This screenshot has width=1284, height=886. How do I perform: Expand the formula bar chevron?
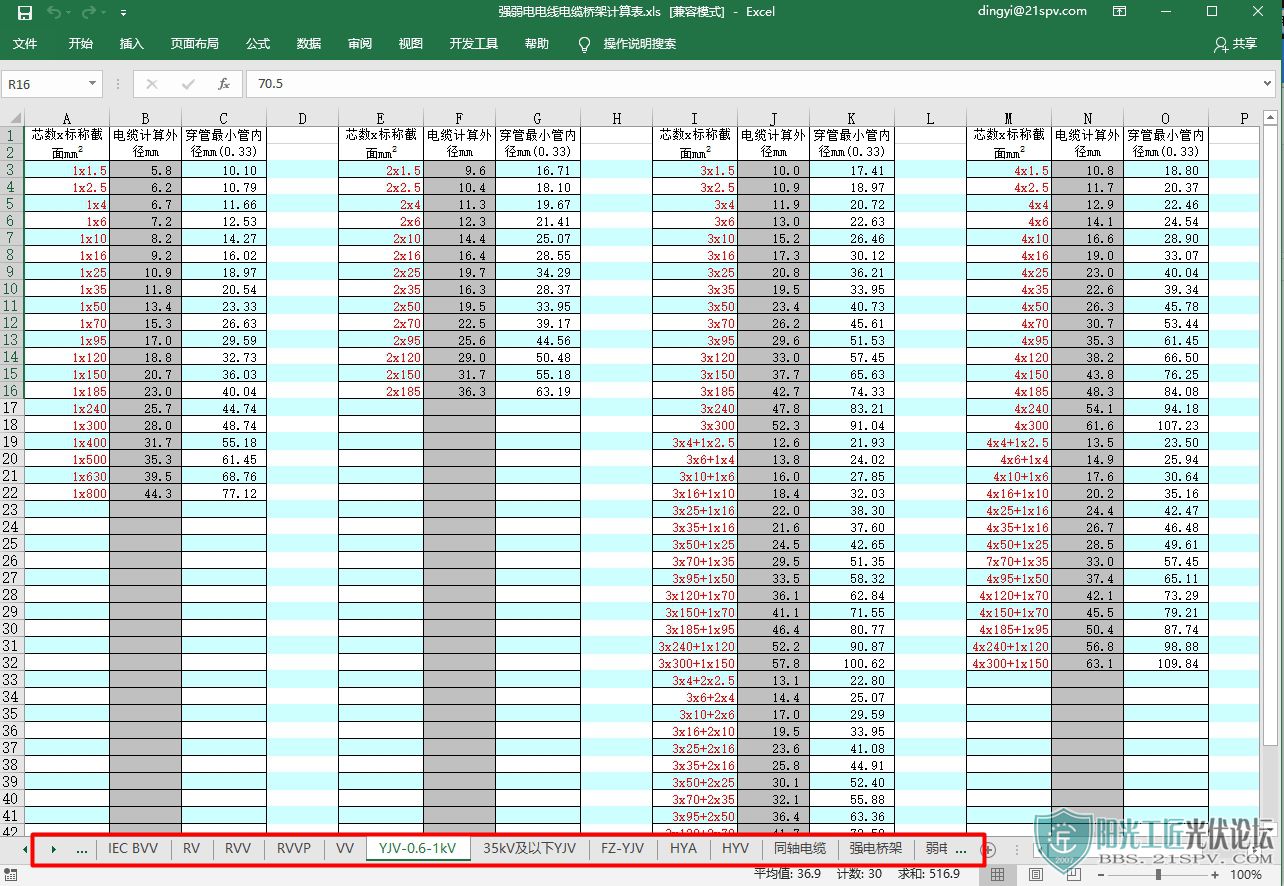(1268, 85)
